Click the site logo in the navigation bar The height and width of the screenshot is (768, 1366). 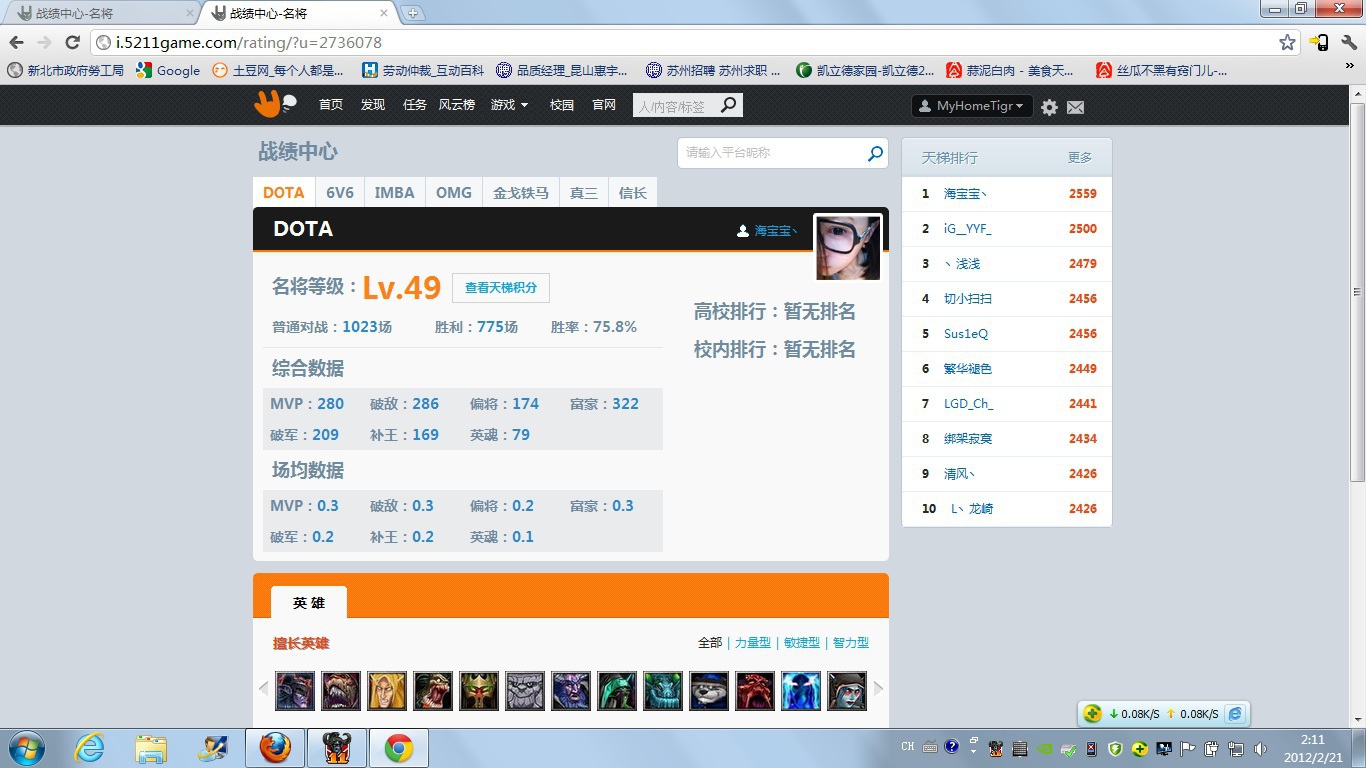(x=275, y=104)
